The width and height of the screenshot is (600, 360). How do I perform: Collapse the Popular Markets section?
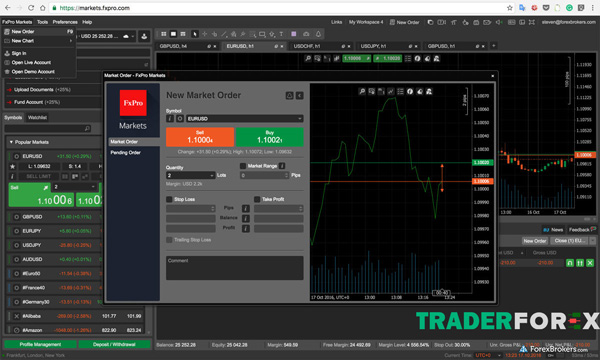(x=11, y=142)
